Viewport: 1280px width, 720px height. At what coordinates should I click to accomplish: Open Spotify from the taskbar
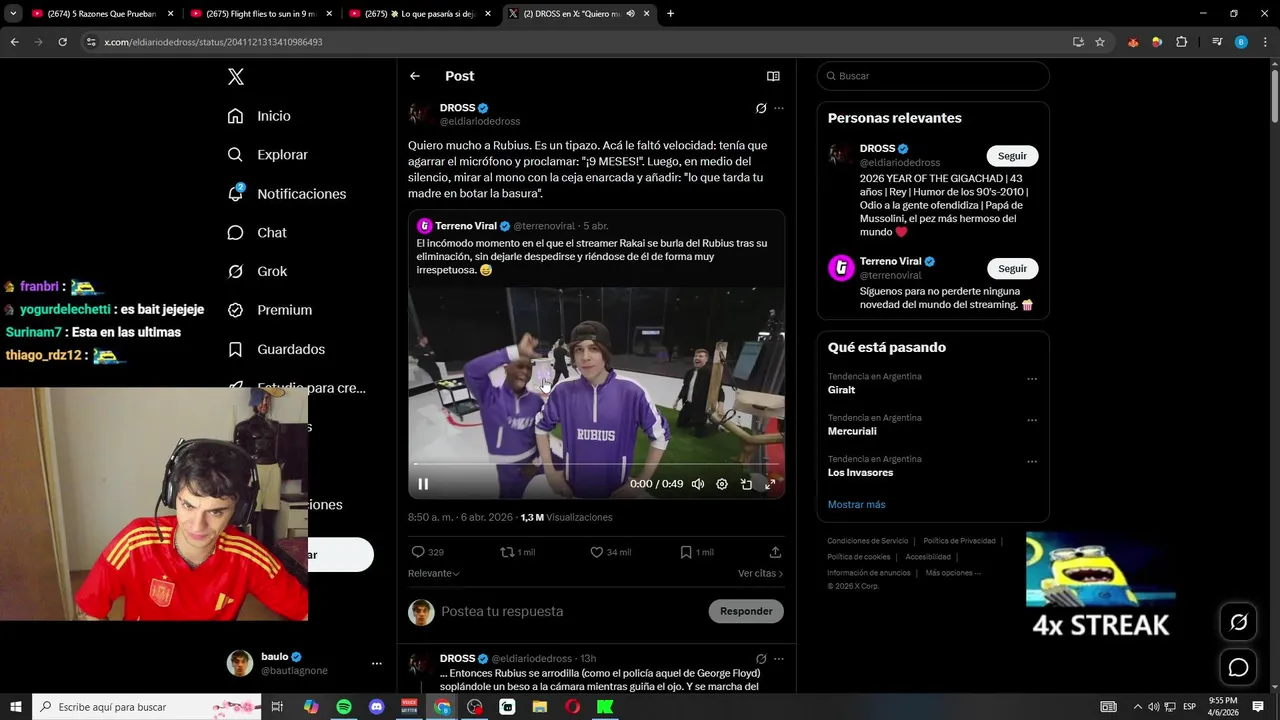coord(344,707)
